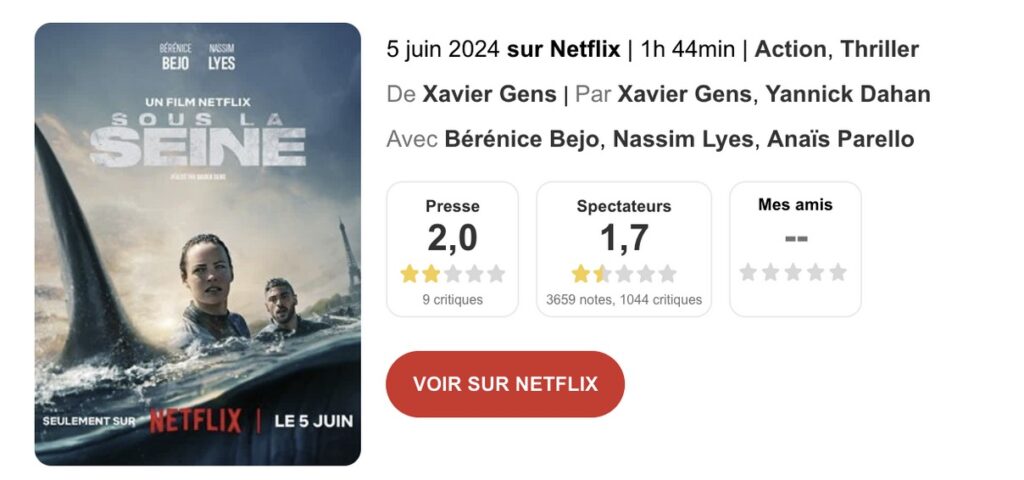Click the 9 critiques press link

[x=452, y=299]
